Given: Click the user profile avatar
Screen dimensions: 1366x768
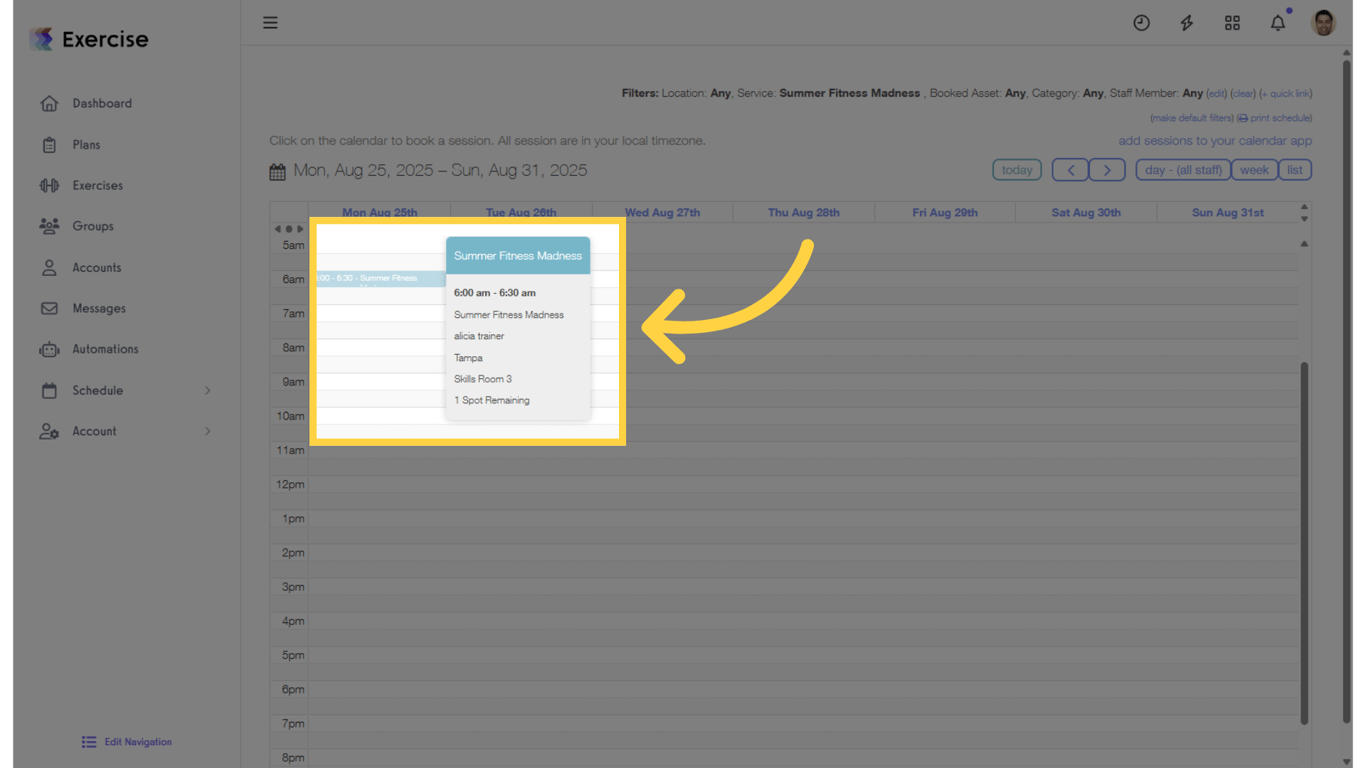Looking at the screenshot, I should point(1323,23).
